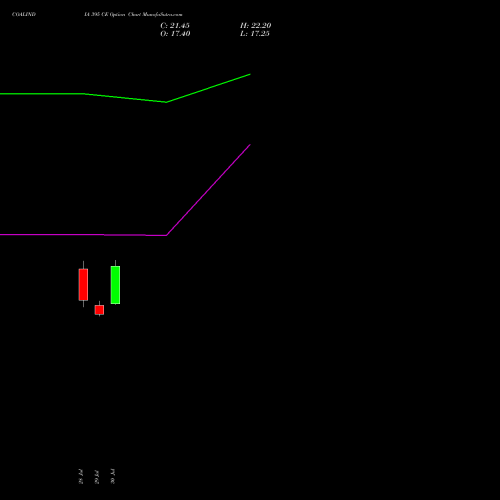The width and height of the screenshot is (500, 500).
Task: Click the 28 Jul date label
Action: click(x=81, y=476)
